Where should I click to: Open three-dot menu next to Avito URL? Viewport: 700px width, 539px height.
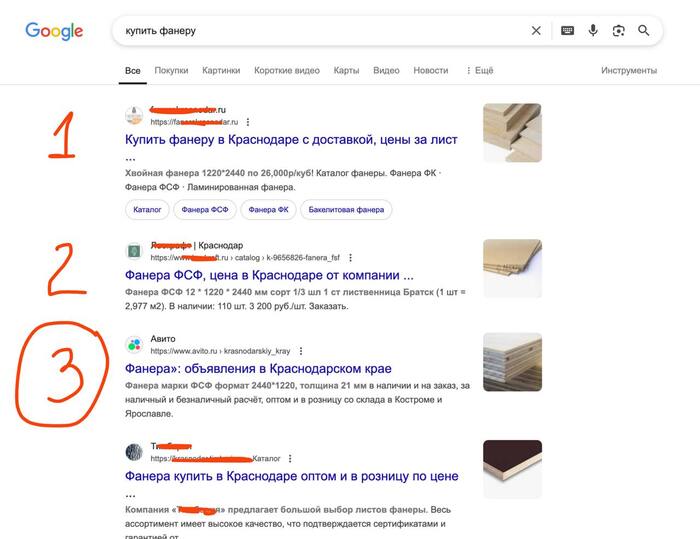tap(301, 352)
